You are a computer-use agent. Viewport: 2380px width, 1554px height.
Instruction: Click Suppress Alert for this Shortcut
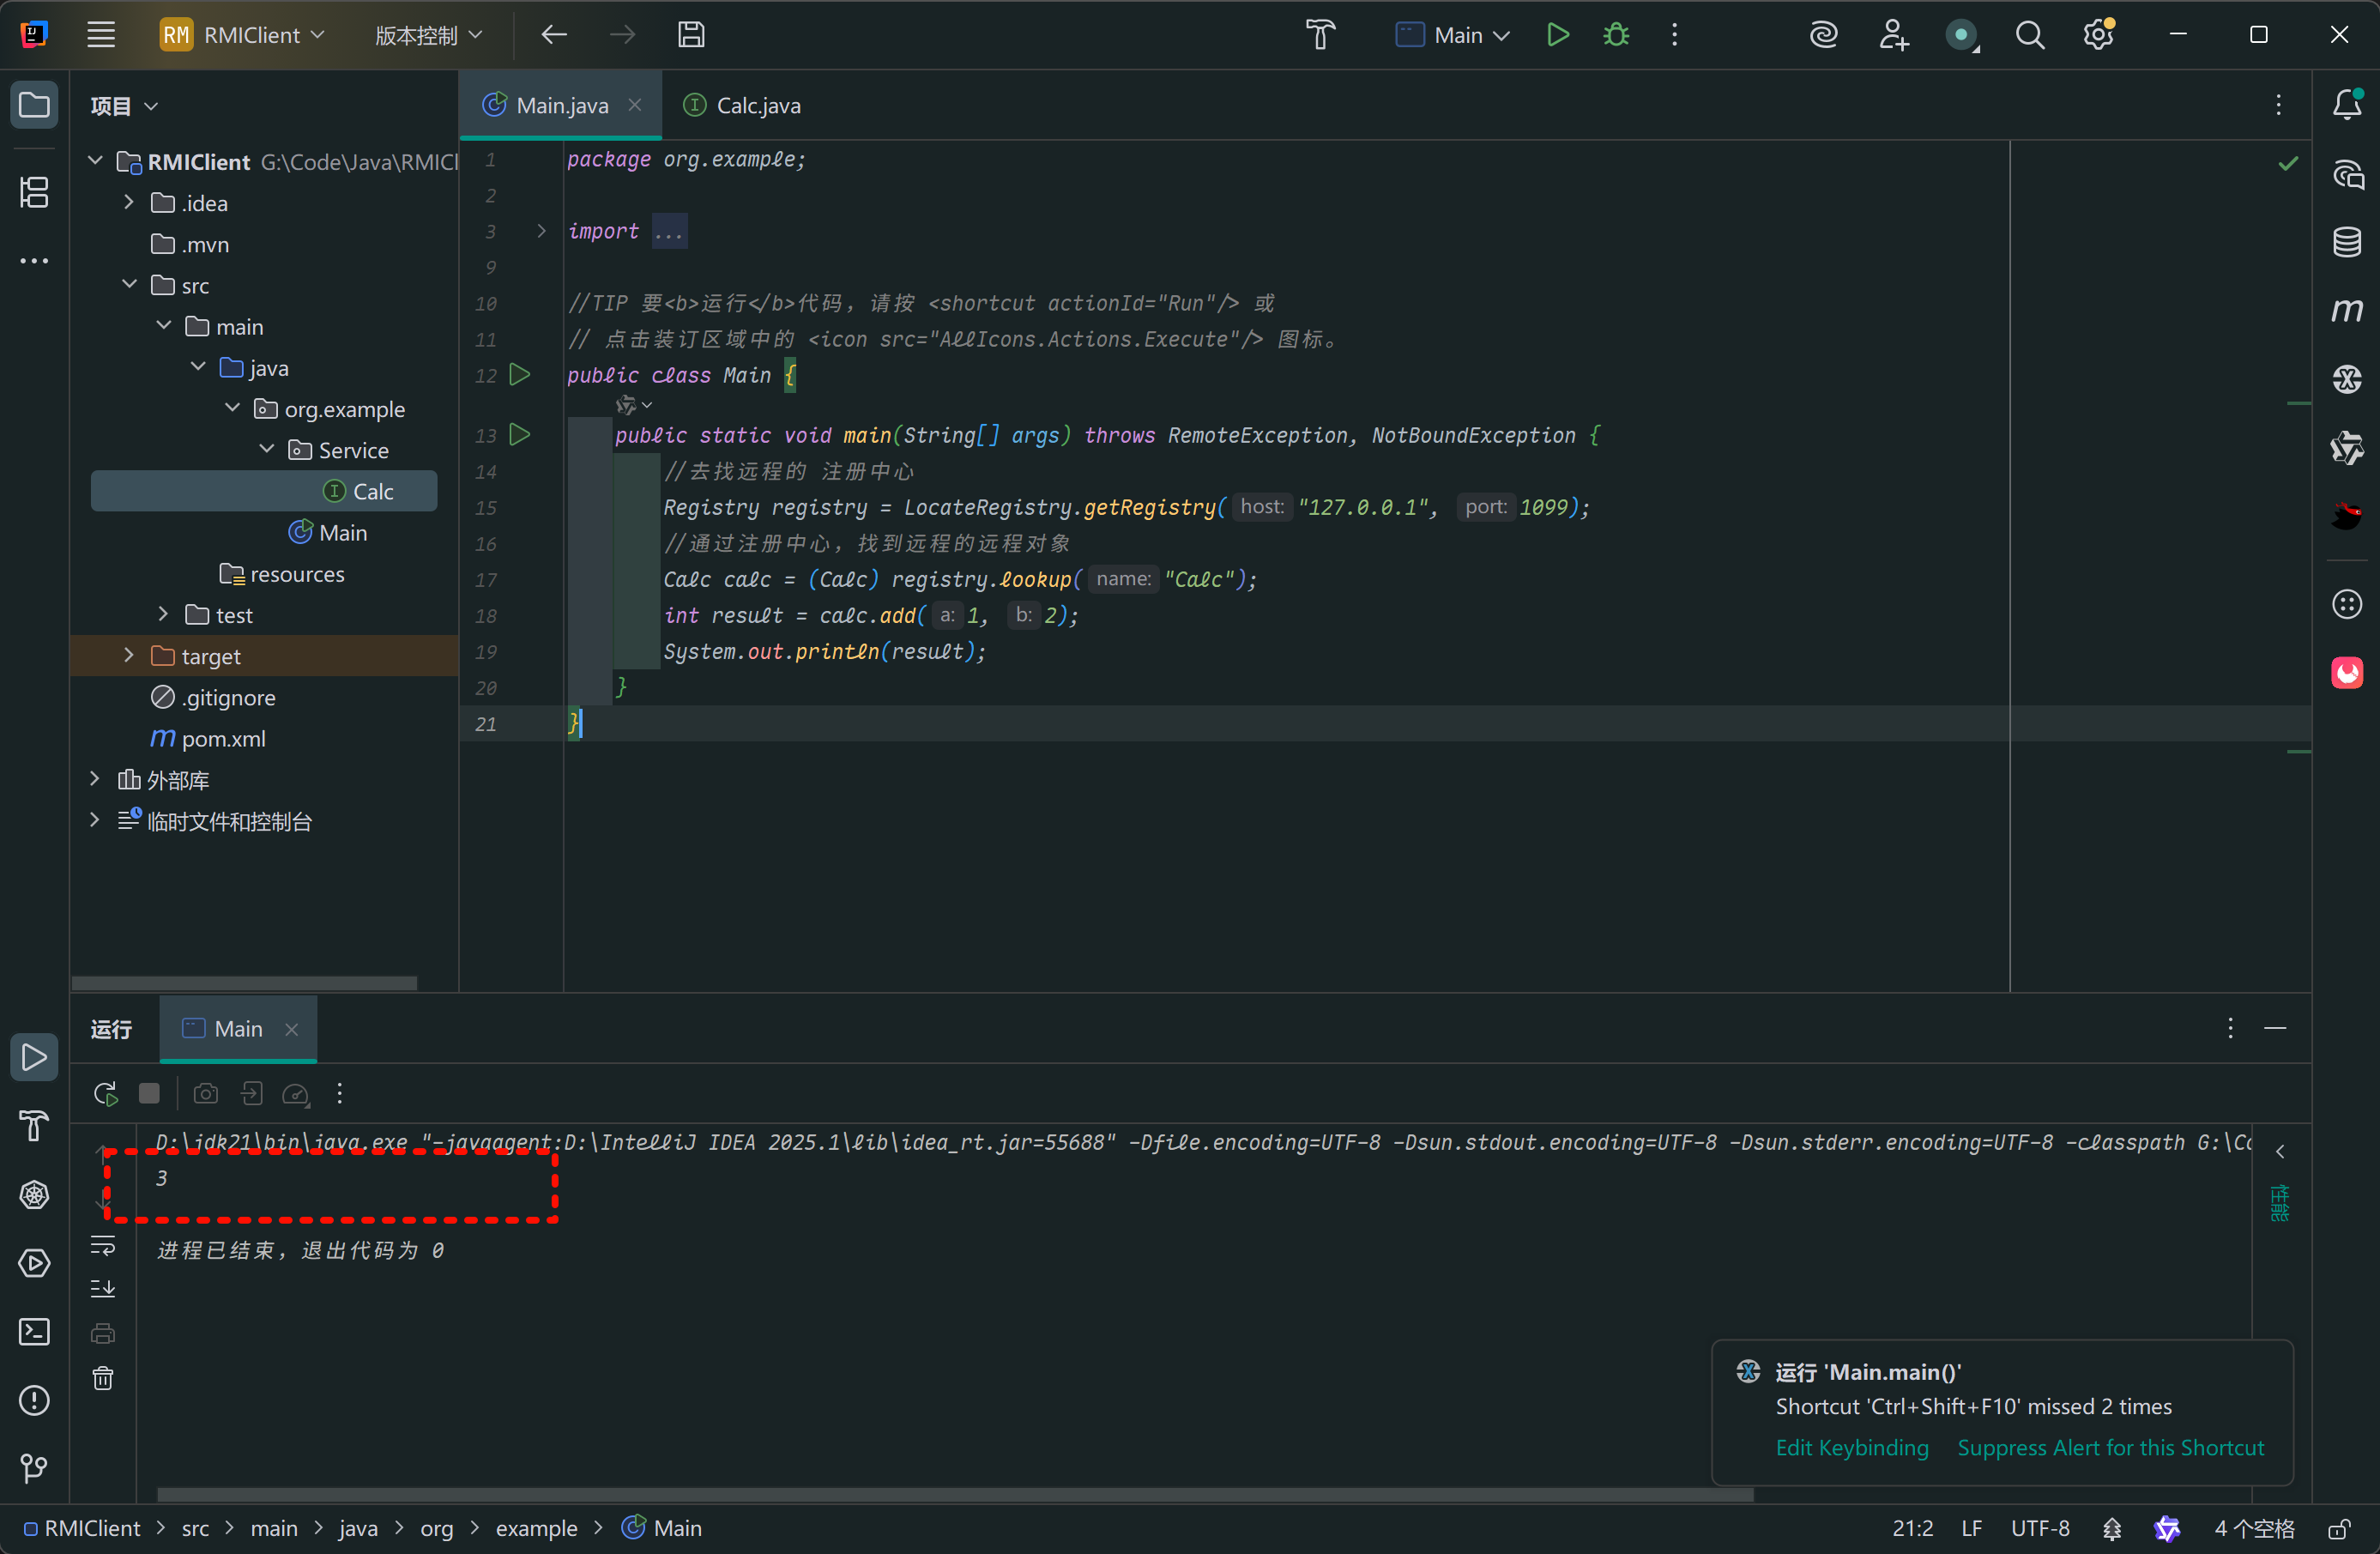2110,1447
